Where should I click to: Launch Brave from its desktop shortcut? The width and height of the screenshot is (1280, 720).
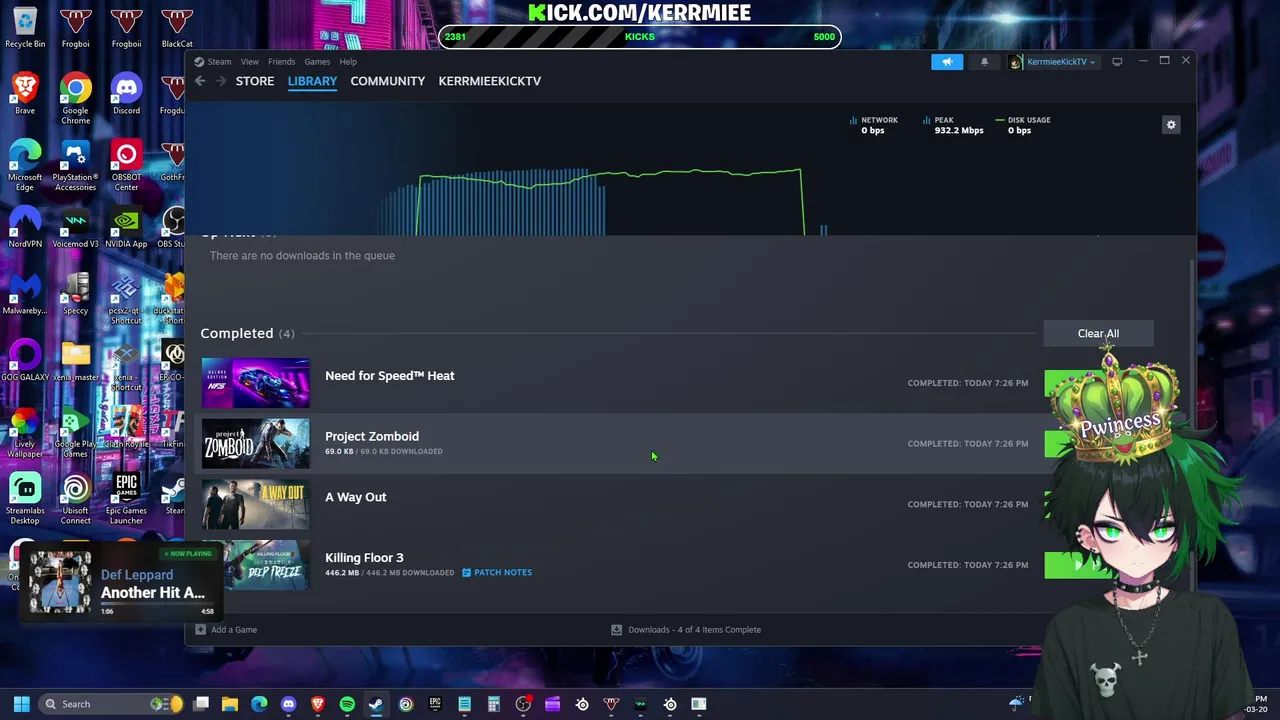click(25, 93)
